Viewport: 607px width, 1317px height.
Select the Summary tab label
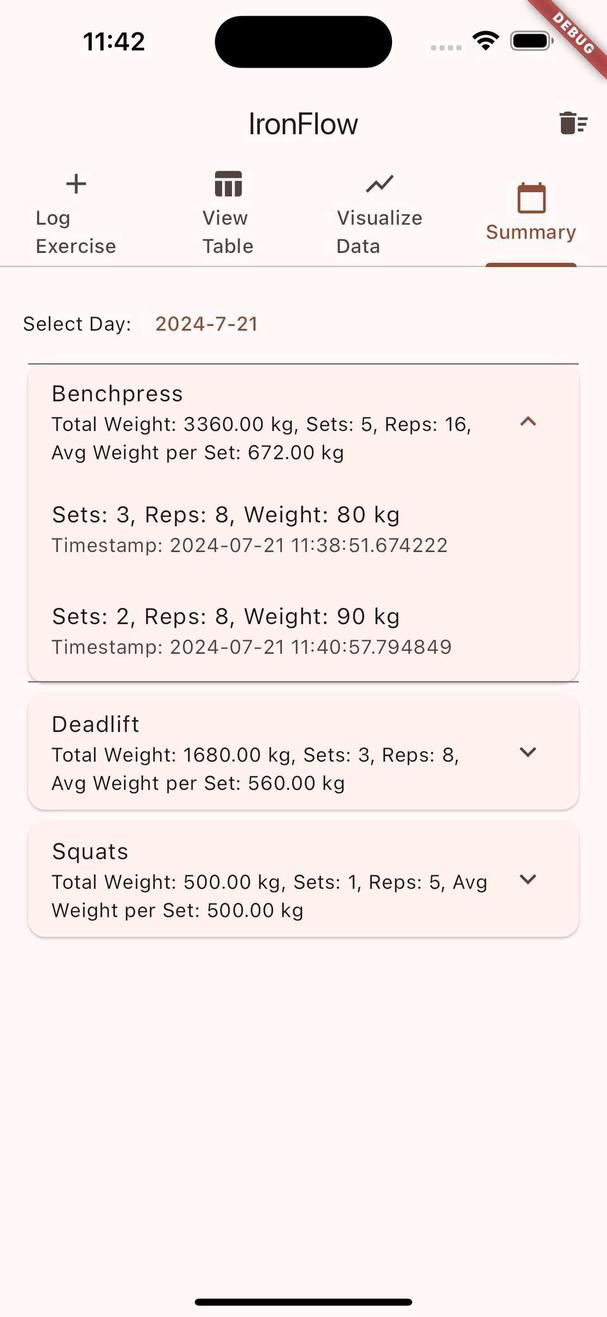click(x=531, y=232)
